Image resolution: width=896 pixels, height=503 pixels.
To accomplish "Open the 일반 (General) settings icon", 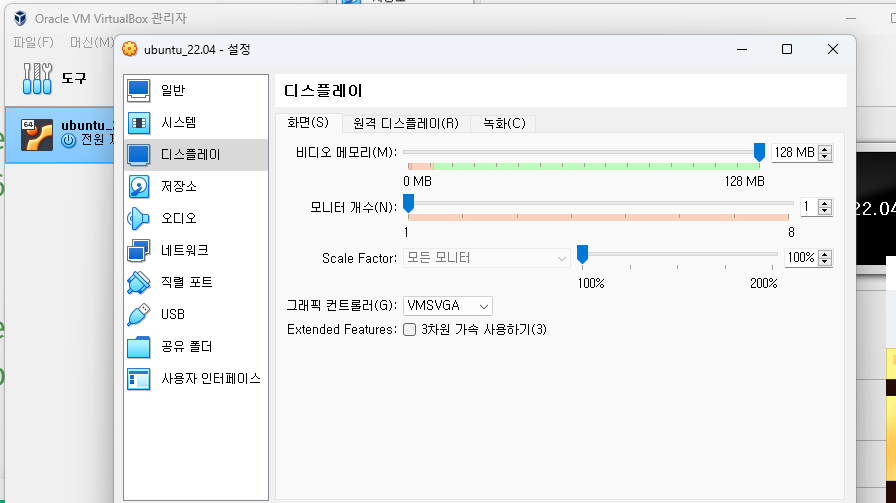I will coord(139,90).
